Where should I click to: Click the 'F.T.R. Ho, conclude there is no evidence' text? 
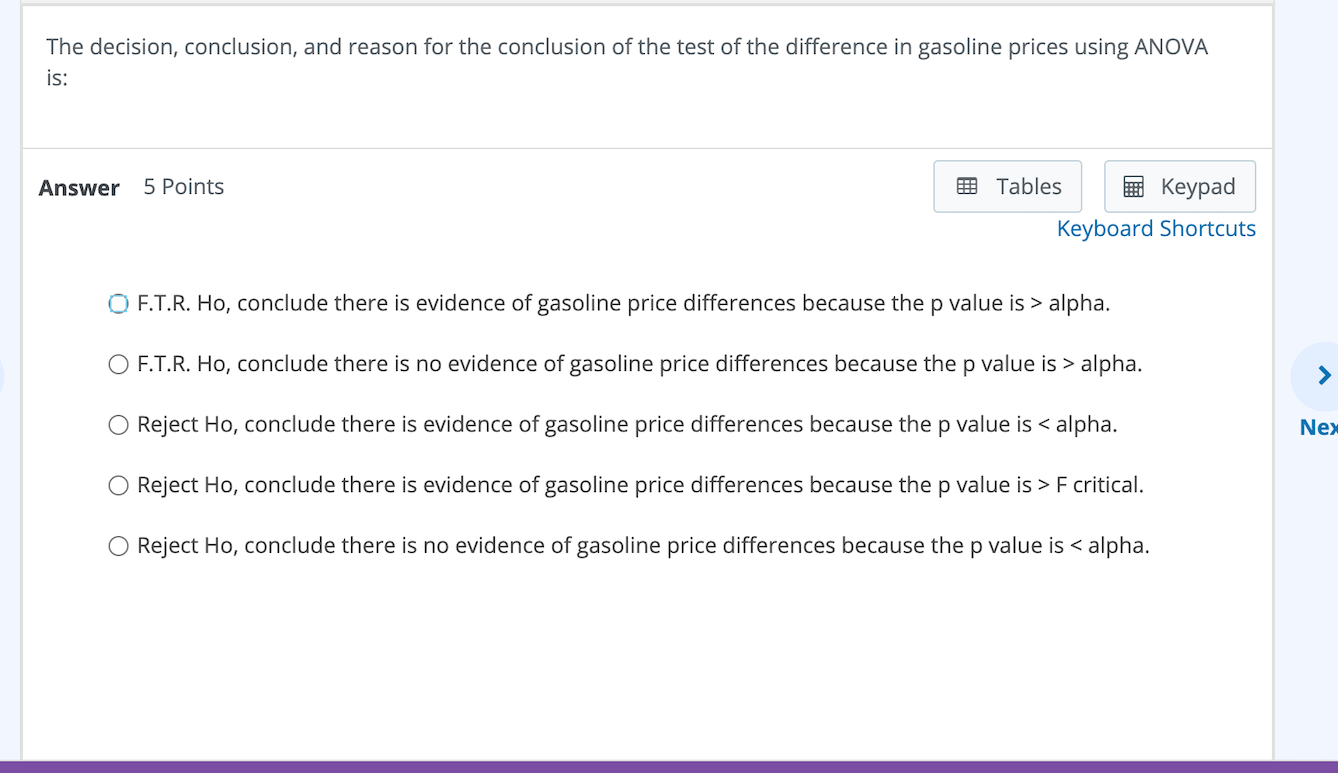(639, 364)
